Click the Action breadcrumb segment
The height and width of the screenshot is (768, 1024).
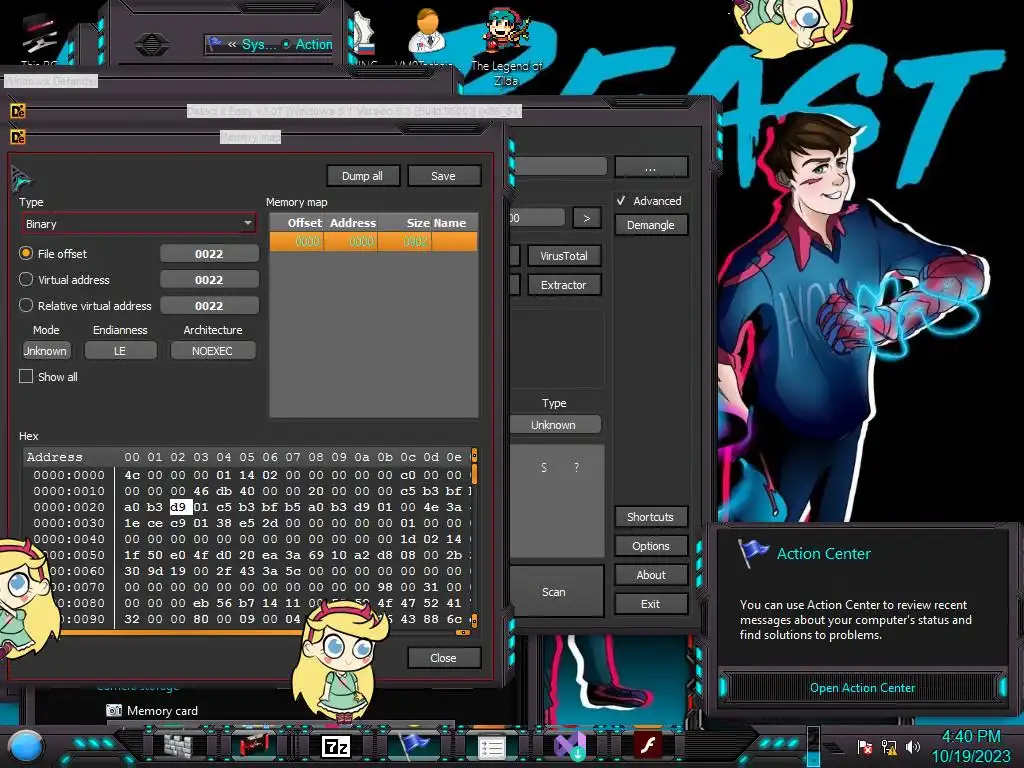(x=313, y=44)
